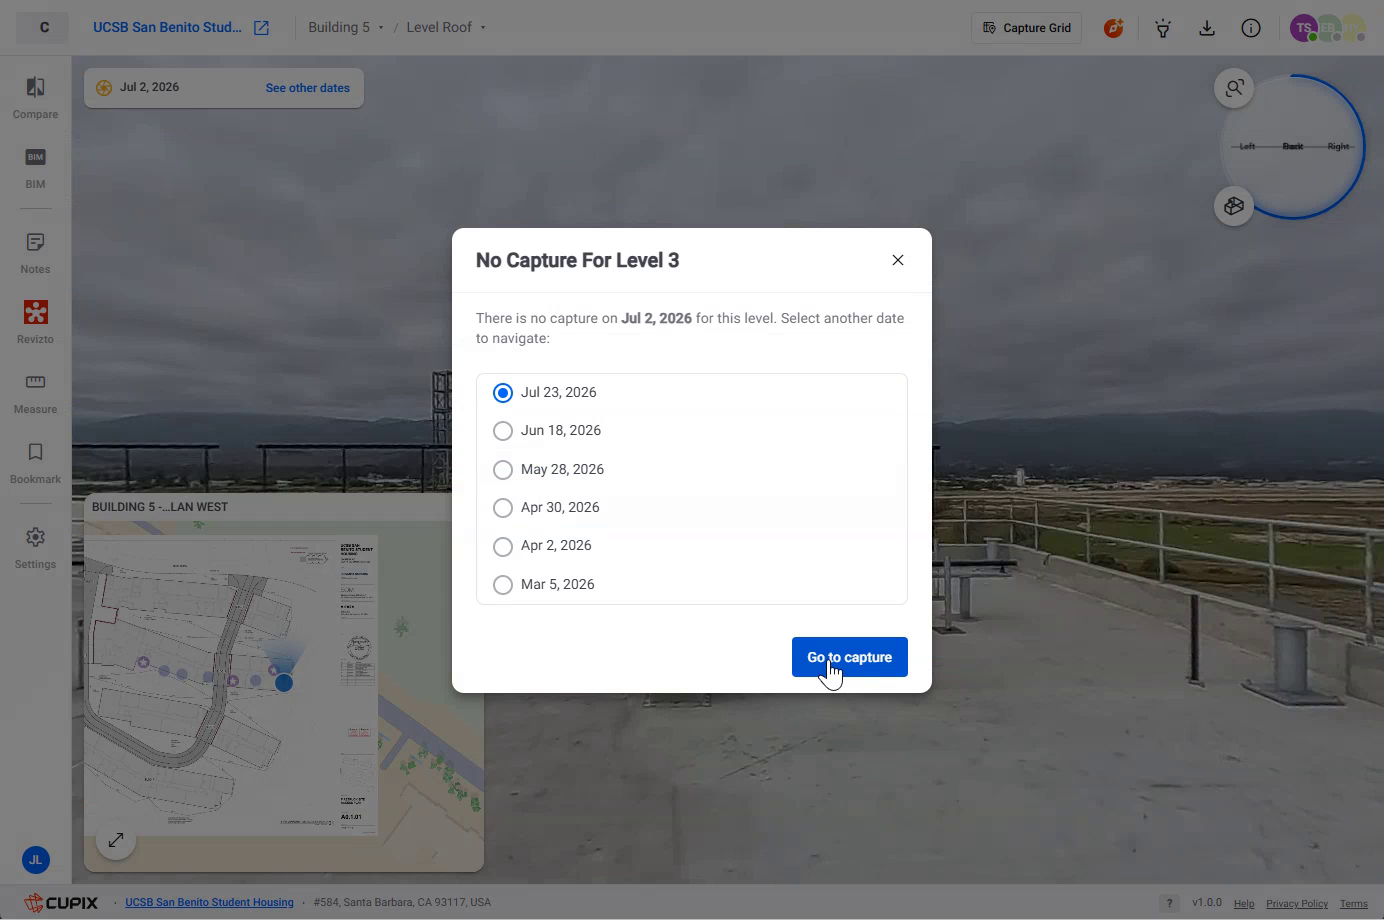Open the Compare tool in sidebar
Image resolution: width=1384 pixels, height=920 pixels.
[x=35, y=98]
